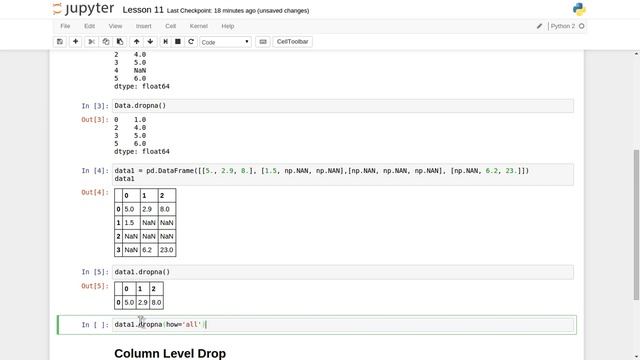Click the pencil edit mode icon
This screenshot has width=640, height=360.
point(539,26)
